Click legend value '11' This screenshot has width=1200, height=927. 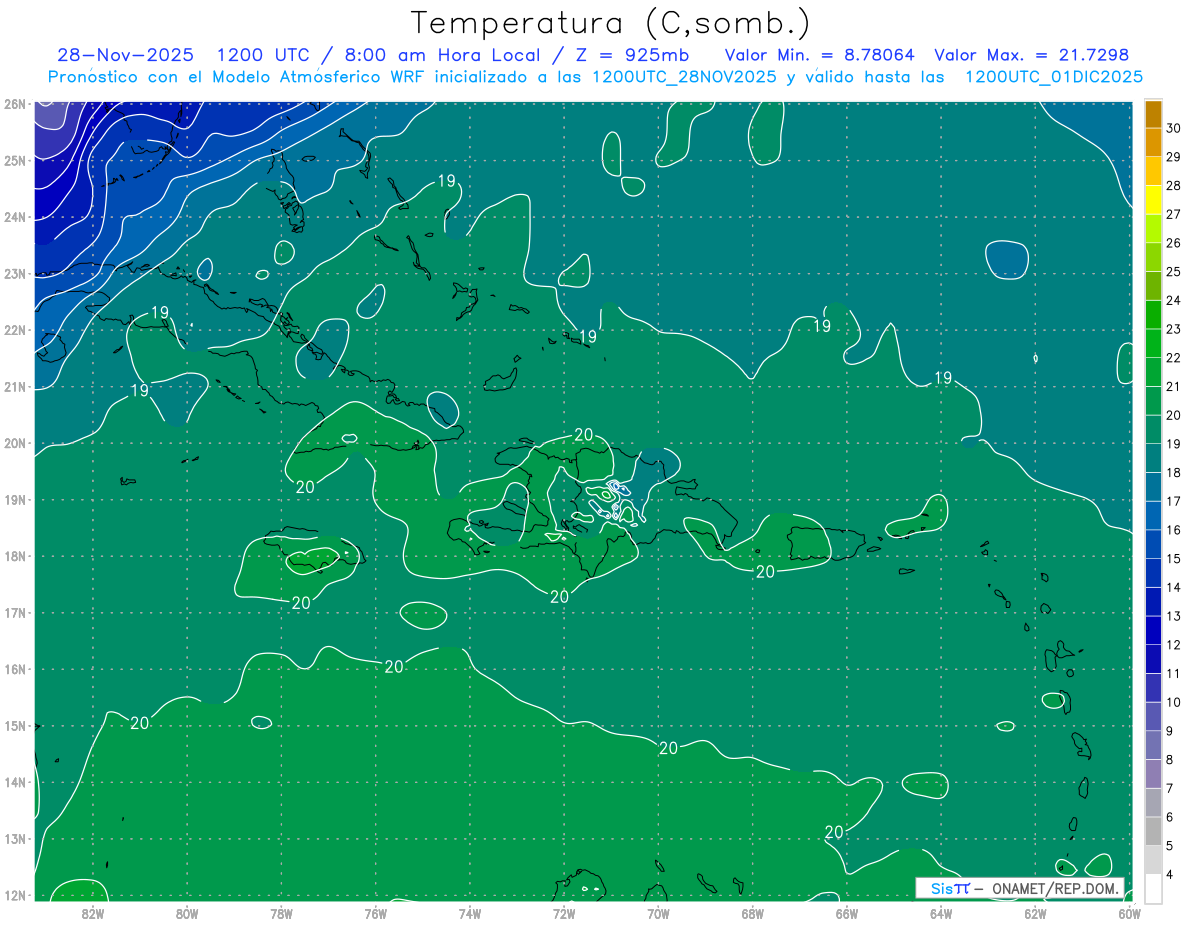click(1173, 673)
